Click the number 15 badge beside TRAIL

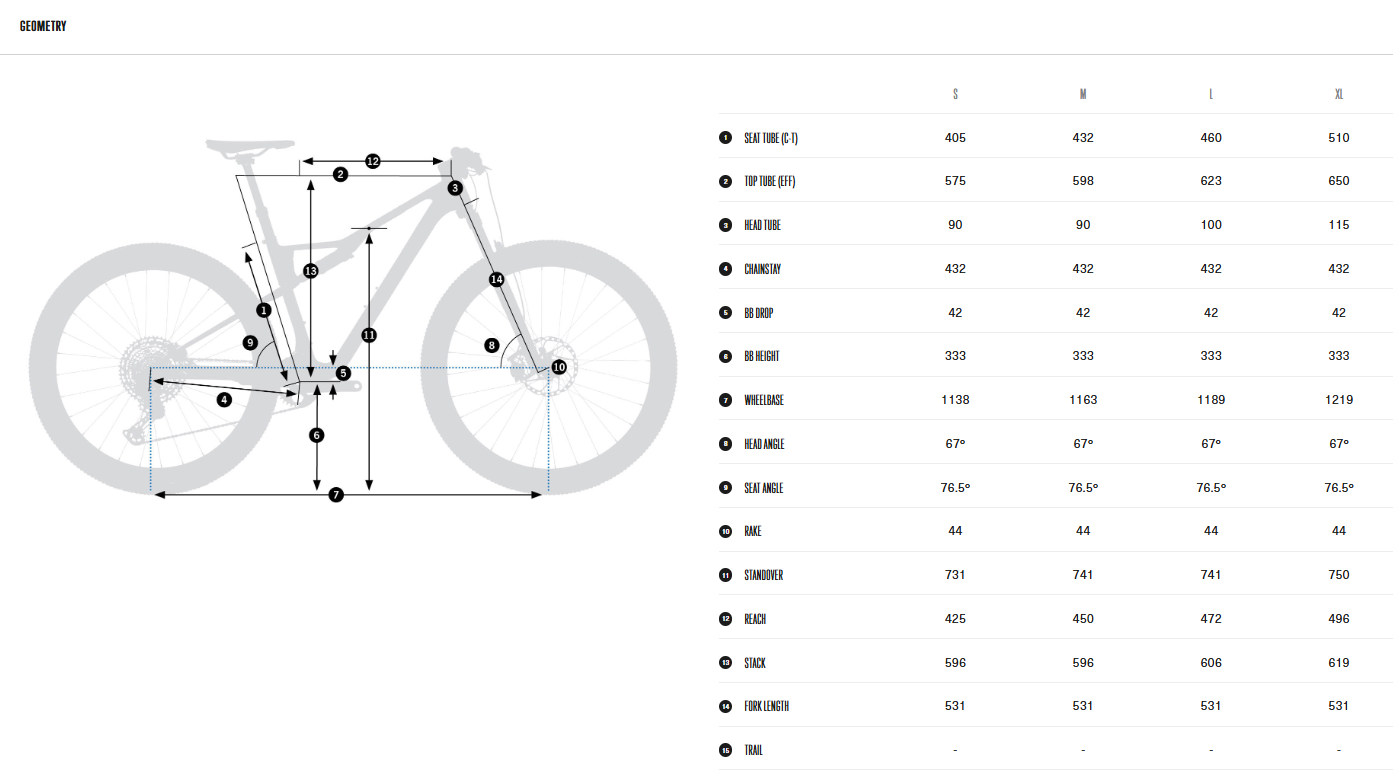pyautogui.click(x=725, y=750)
